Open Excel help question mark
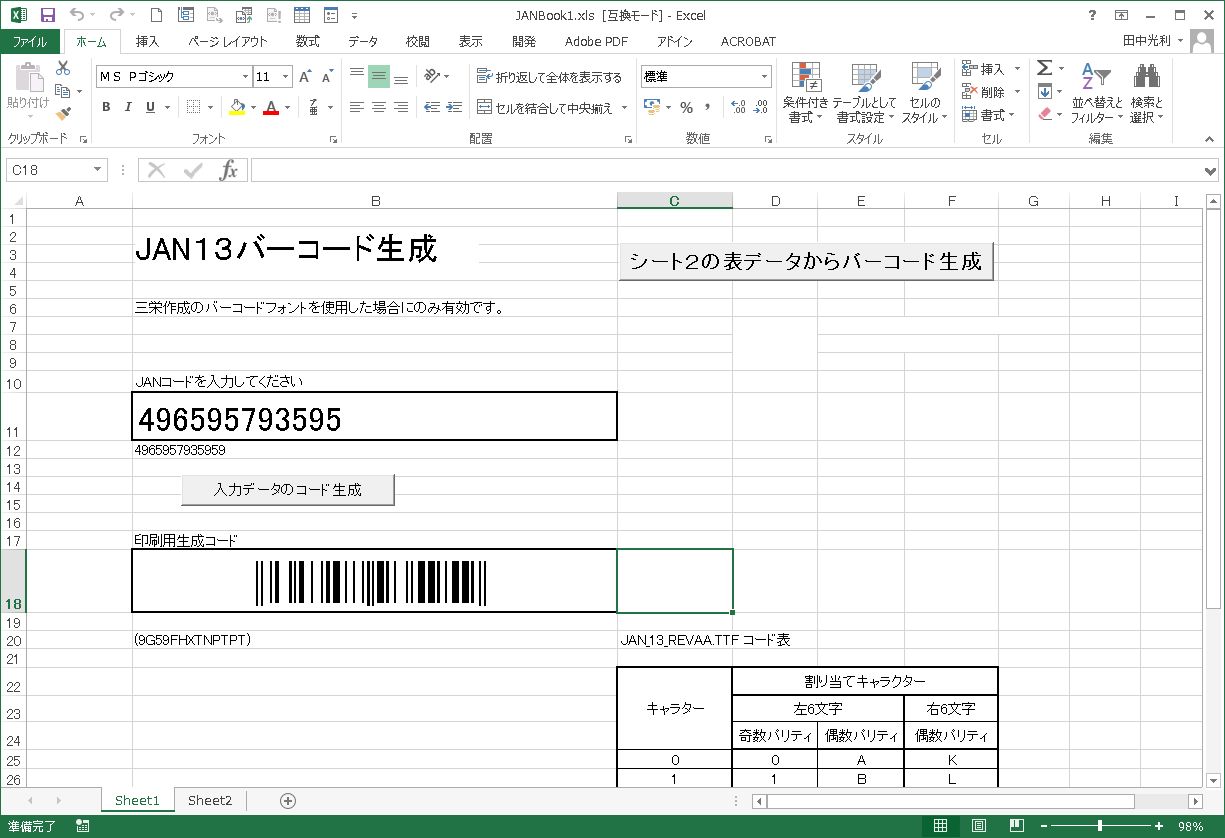 coord(1092,15)
